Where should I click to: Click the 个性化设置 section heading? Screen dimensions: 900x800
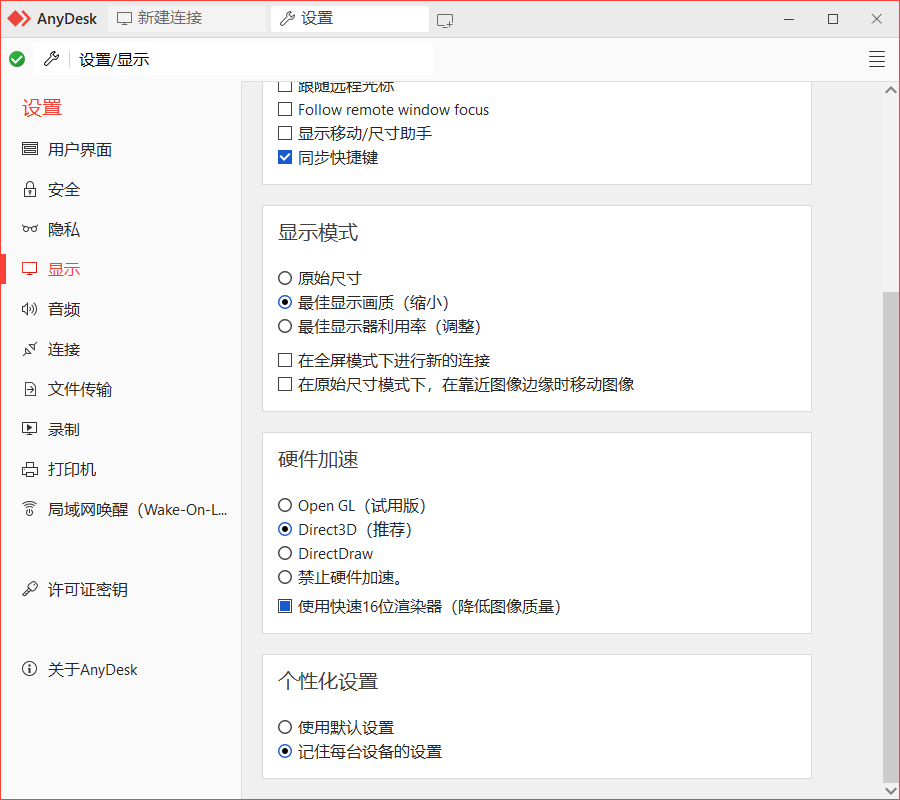328,681
